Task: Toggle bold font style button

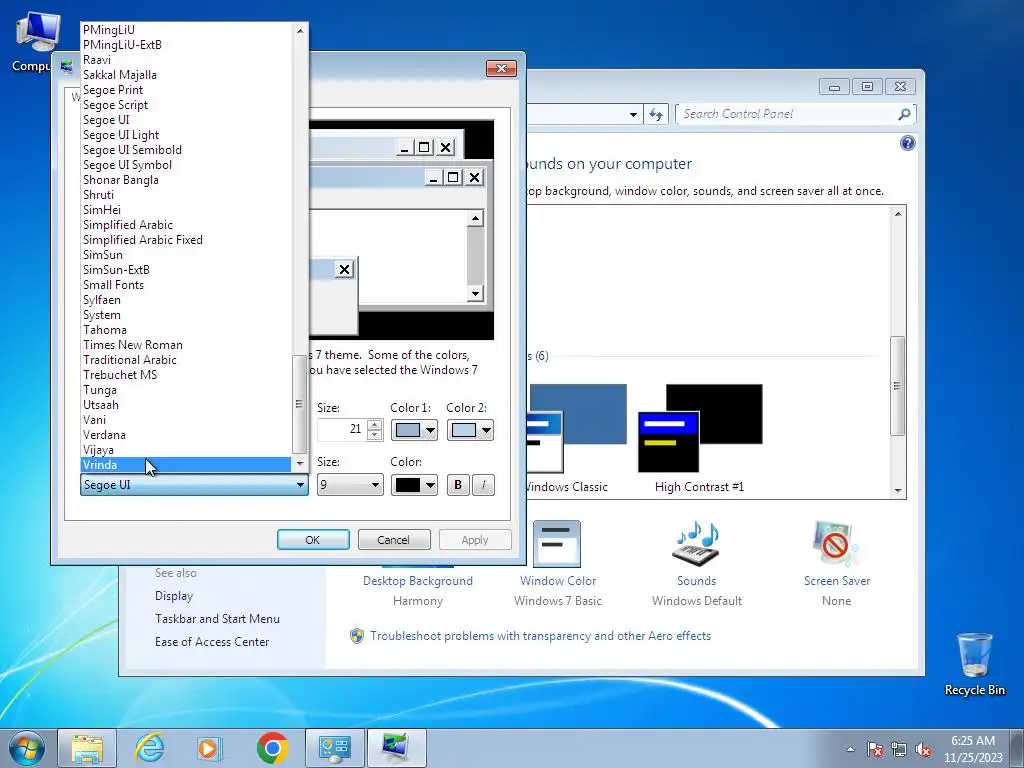Action: (458, 485)
